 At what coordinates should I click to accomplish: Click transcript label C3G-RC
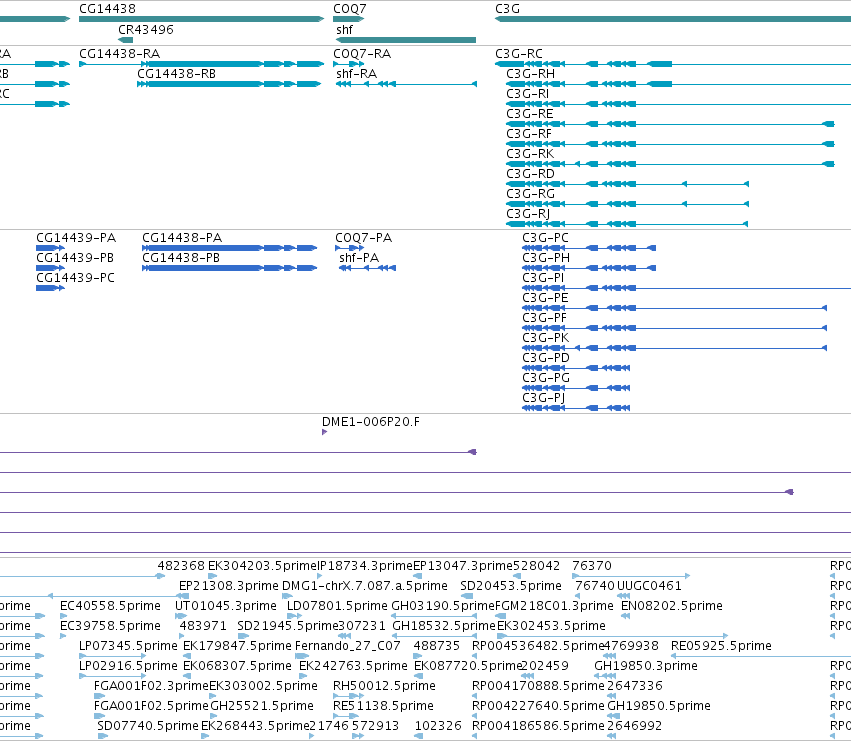(x=519, y=53)
